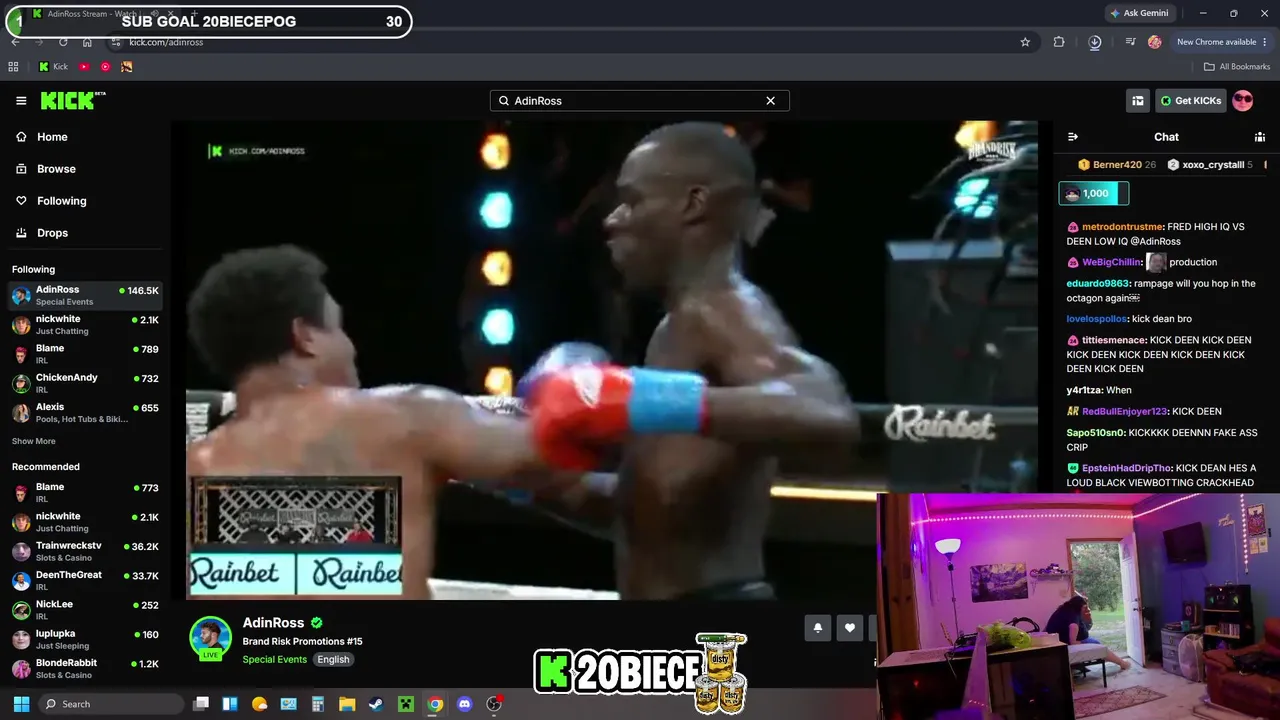1280x720 pixels.
Task: Open the user profile avatar menu
Action: [x=1243, y=101]
